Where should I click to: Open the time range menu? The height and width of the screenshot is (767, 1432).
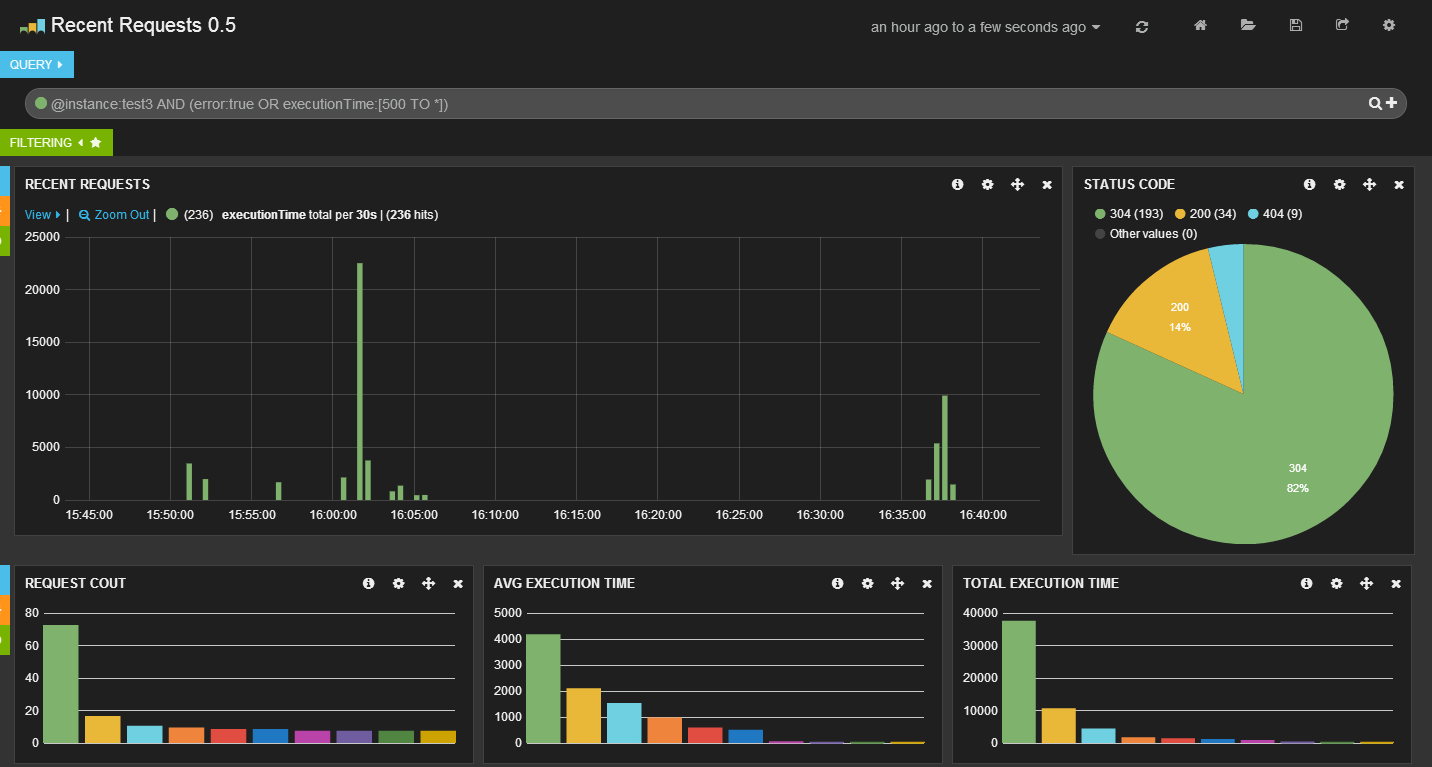point(985,27)
